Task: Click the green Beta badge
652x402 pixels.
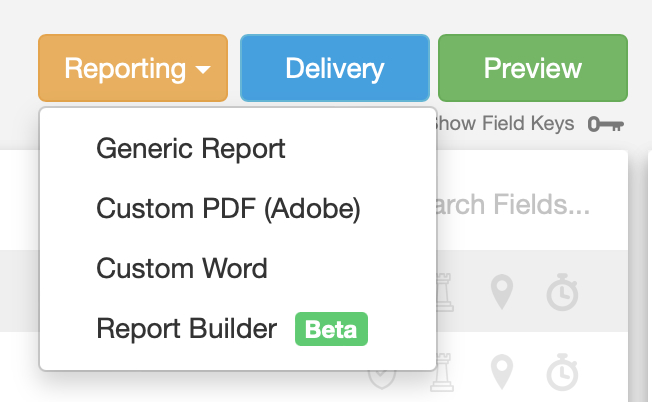Action: tap(331, 329)
